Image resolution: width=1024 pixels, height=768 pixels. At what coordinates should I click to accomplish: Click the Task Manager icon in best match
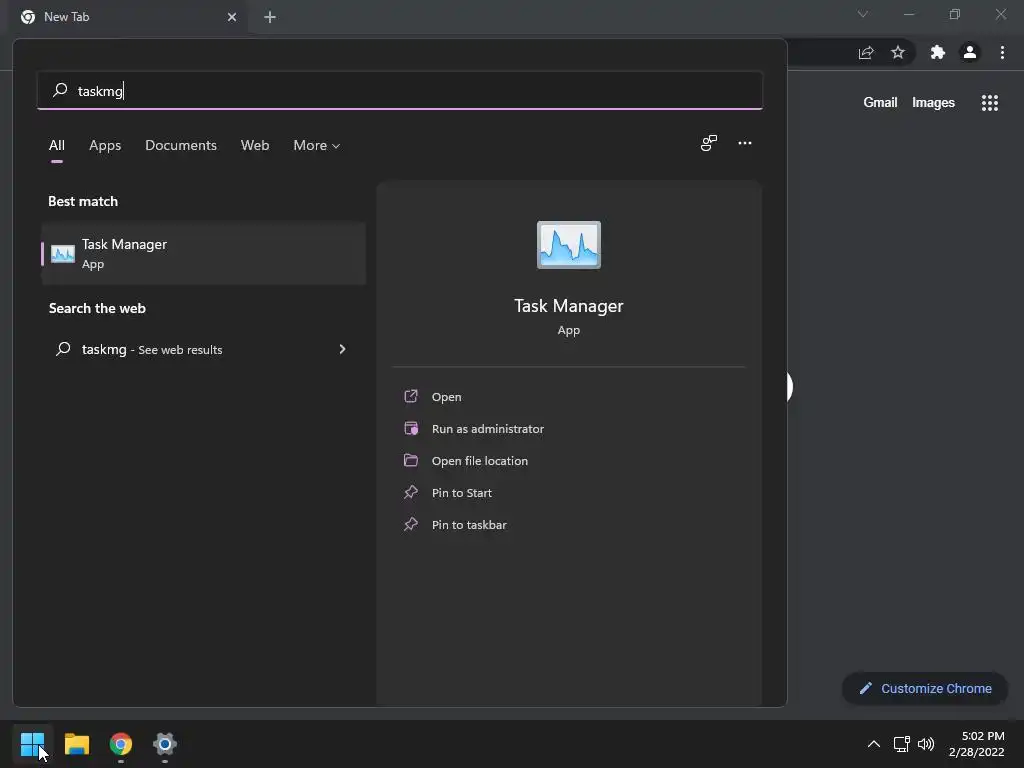coord(63,253)
